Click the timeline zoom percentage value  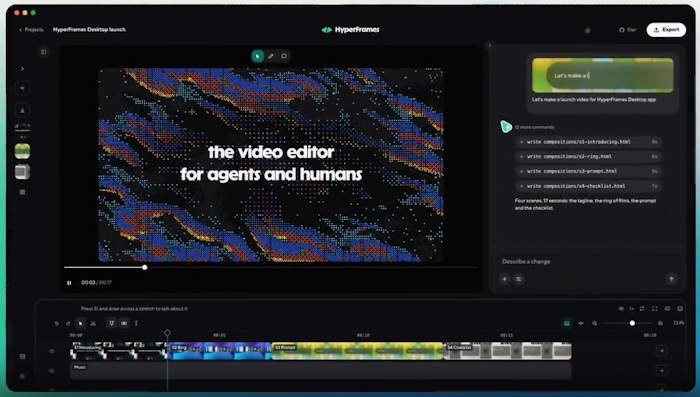click(x=679, y=323)
